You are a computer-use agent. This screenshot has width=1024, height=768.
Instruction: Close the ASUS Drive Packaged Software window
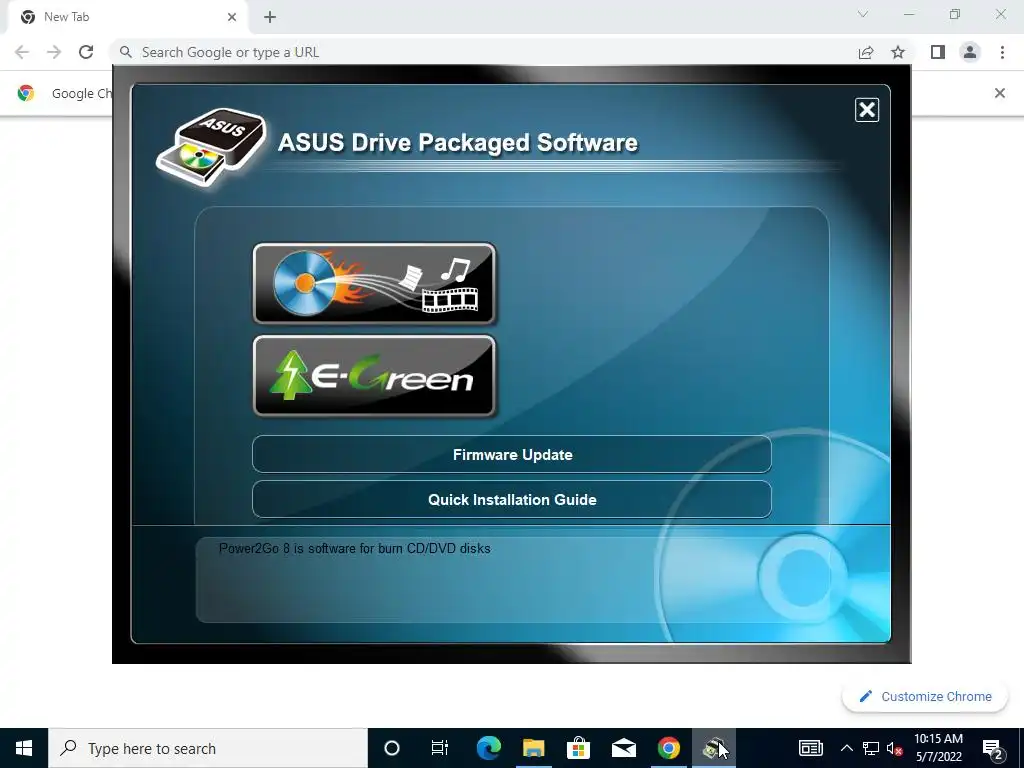pos(867,110)
